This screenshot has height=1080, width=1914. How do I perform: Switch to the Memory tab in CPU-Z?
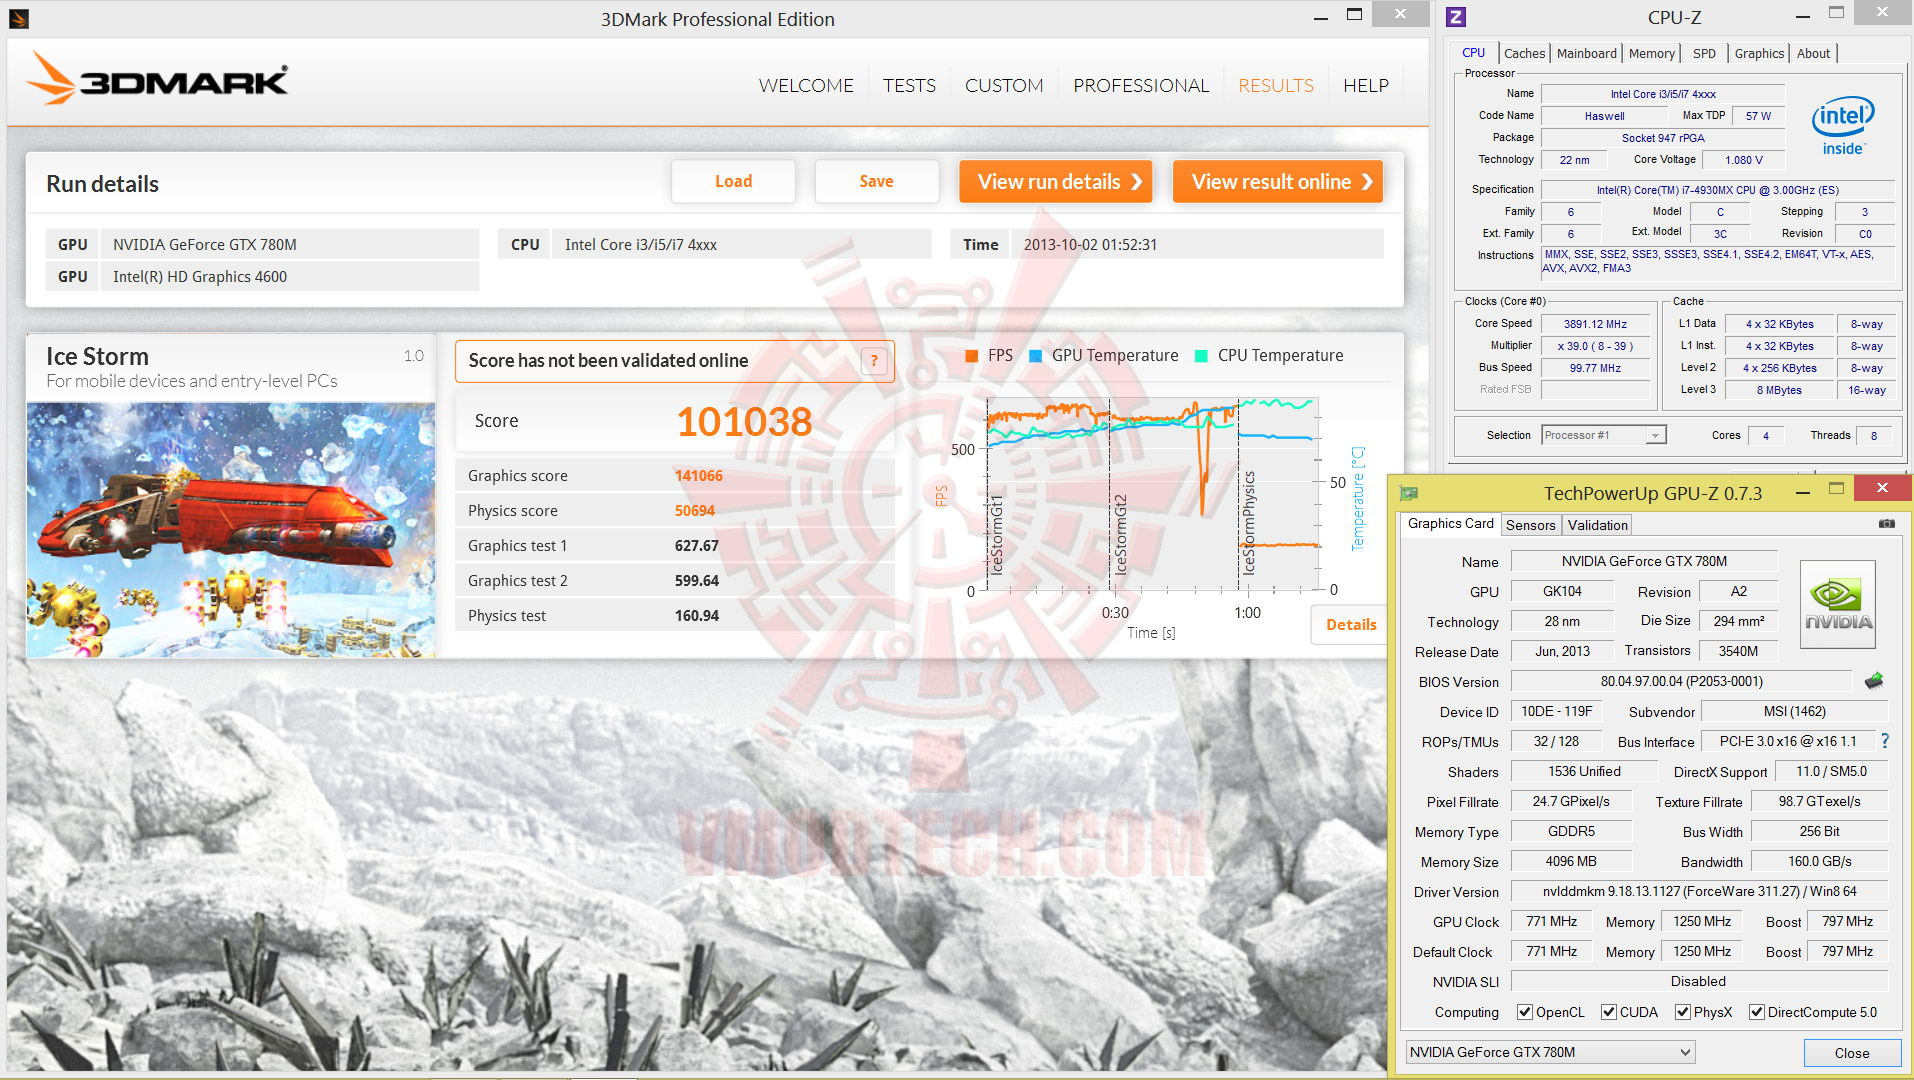(1651, 54)
